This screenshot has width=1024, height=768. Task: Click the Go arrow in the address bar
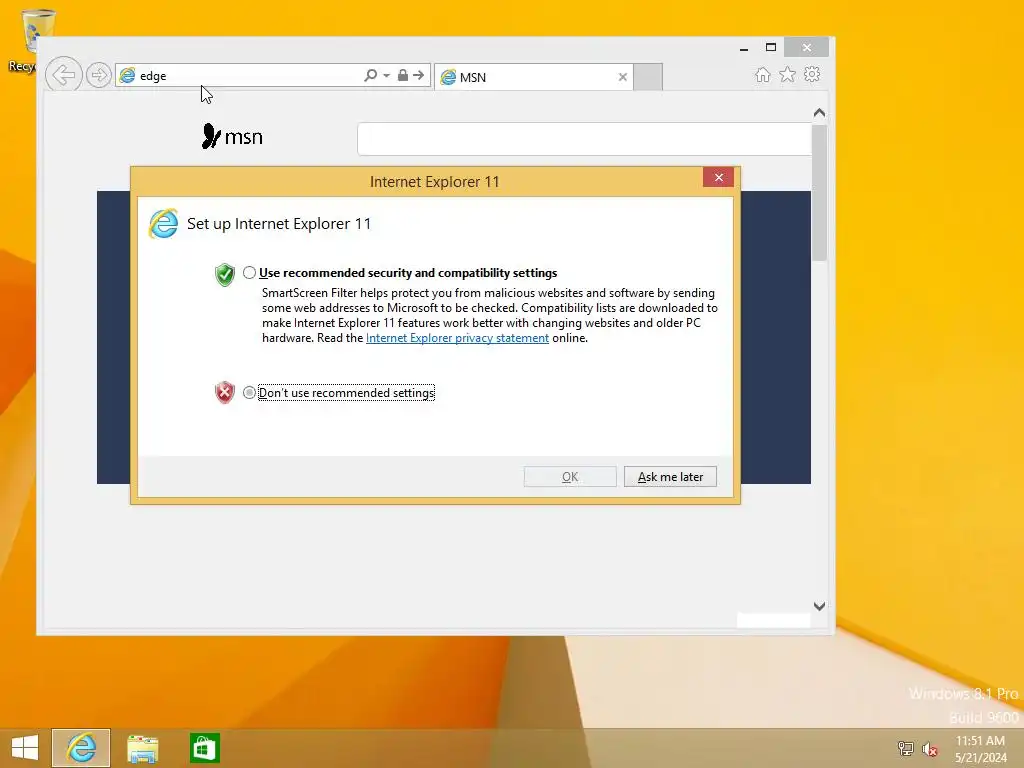coord(419,75)
